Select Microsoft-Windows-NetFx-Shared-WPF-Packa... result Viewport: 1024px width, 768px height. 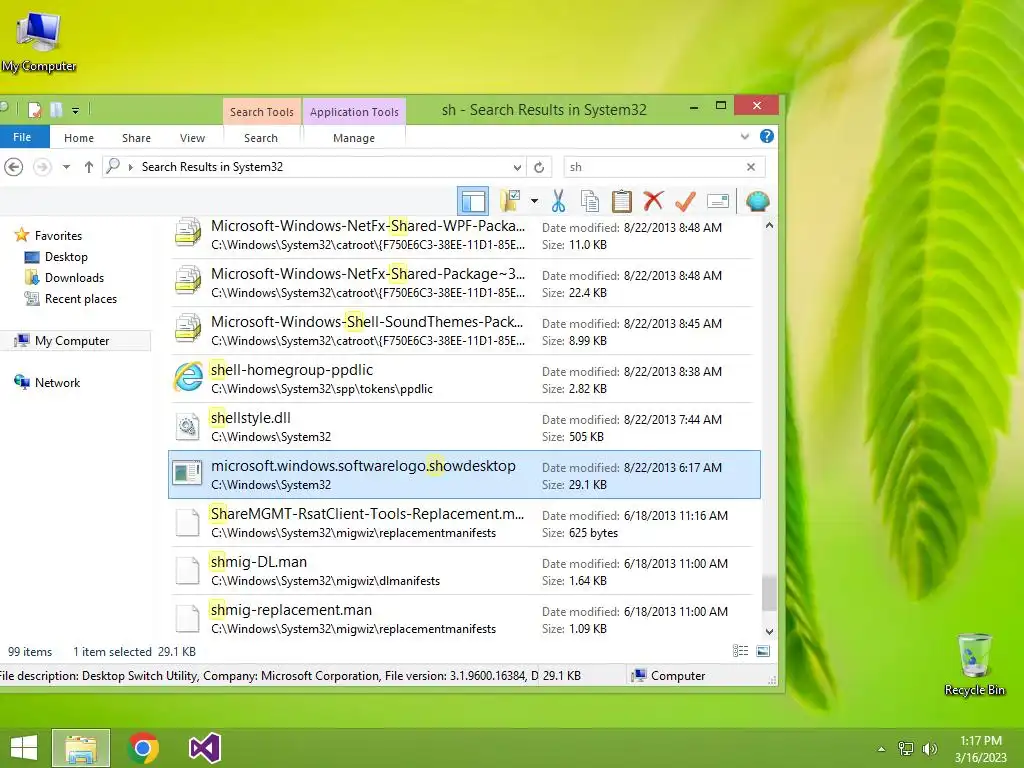[x=464, y=235]
